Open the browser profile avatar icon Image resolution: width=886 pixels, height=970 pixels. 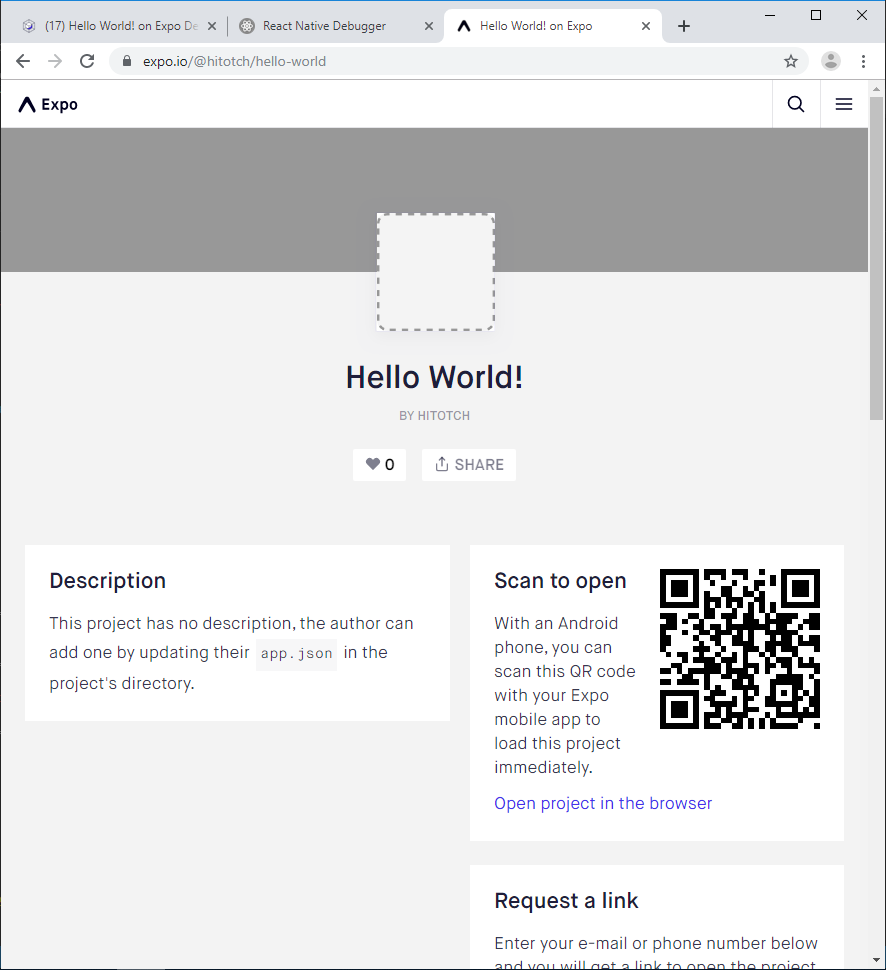(831, 60)
